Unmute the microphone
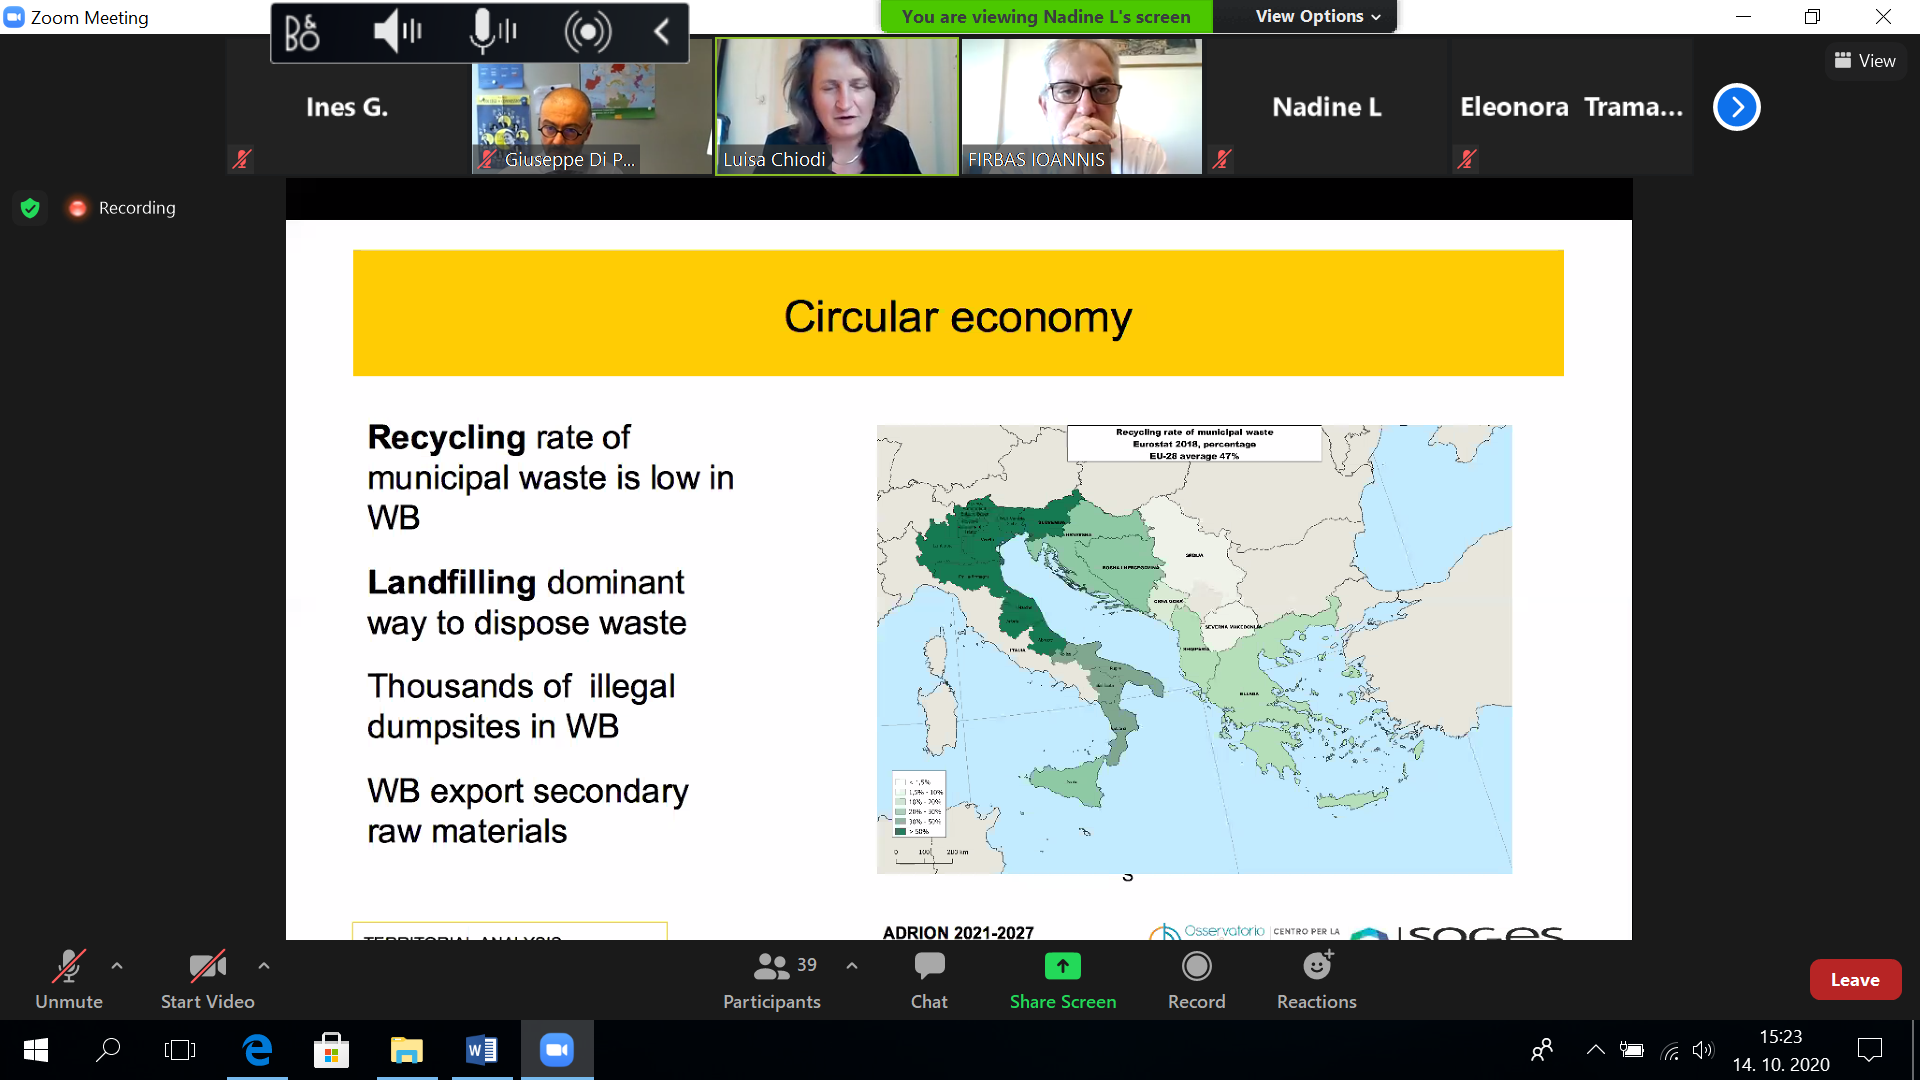The width and height of the screenshot is (1920, 1080). (x=68, y=979)
